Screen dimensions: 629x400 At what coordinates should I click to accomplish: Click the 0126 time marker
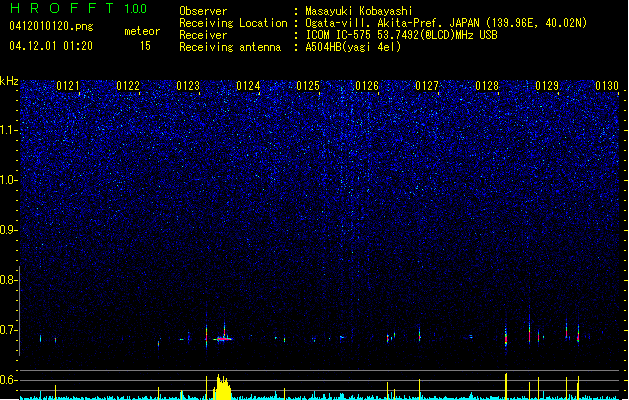[x=367, y=86]
